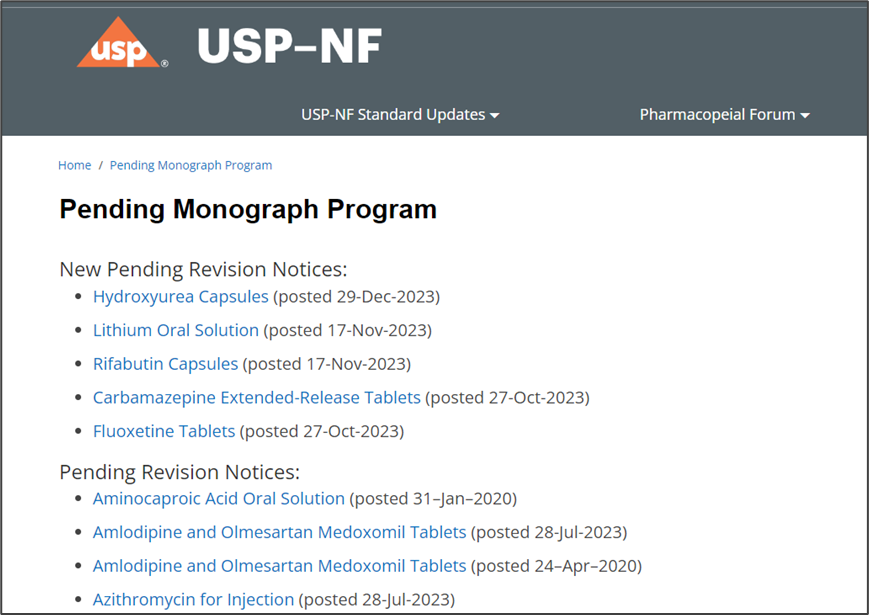
Task: View Azithromycin for Injection notice
Action: pos(193,600)
